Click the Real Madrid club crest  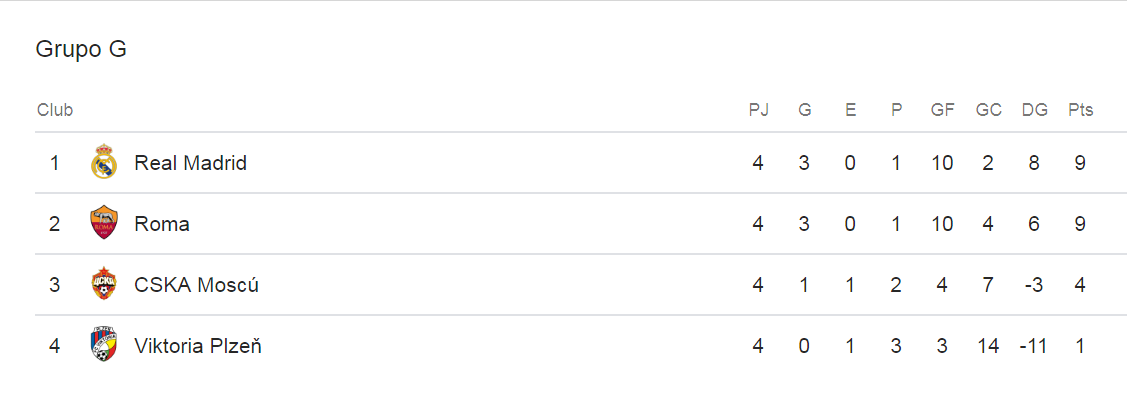coord(104,162)
